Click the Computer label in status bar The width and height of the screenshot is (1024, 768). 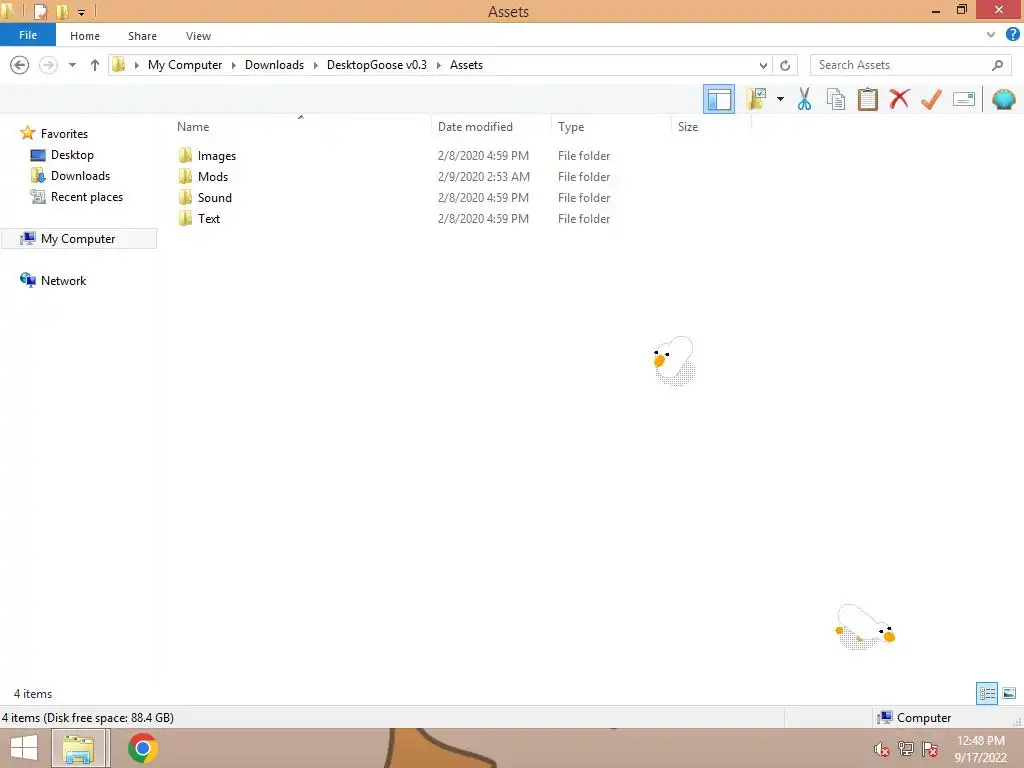pyautogui.click(x=923, y=717)
